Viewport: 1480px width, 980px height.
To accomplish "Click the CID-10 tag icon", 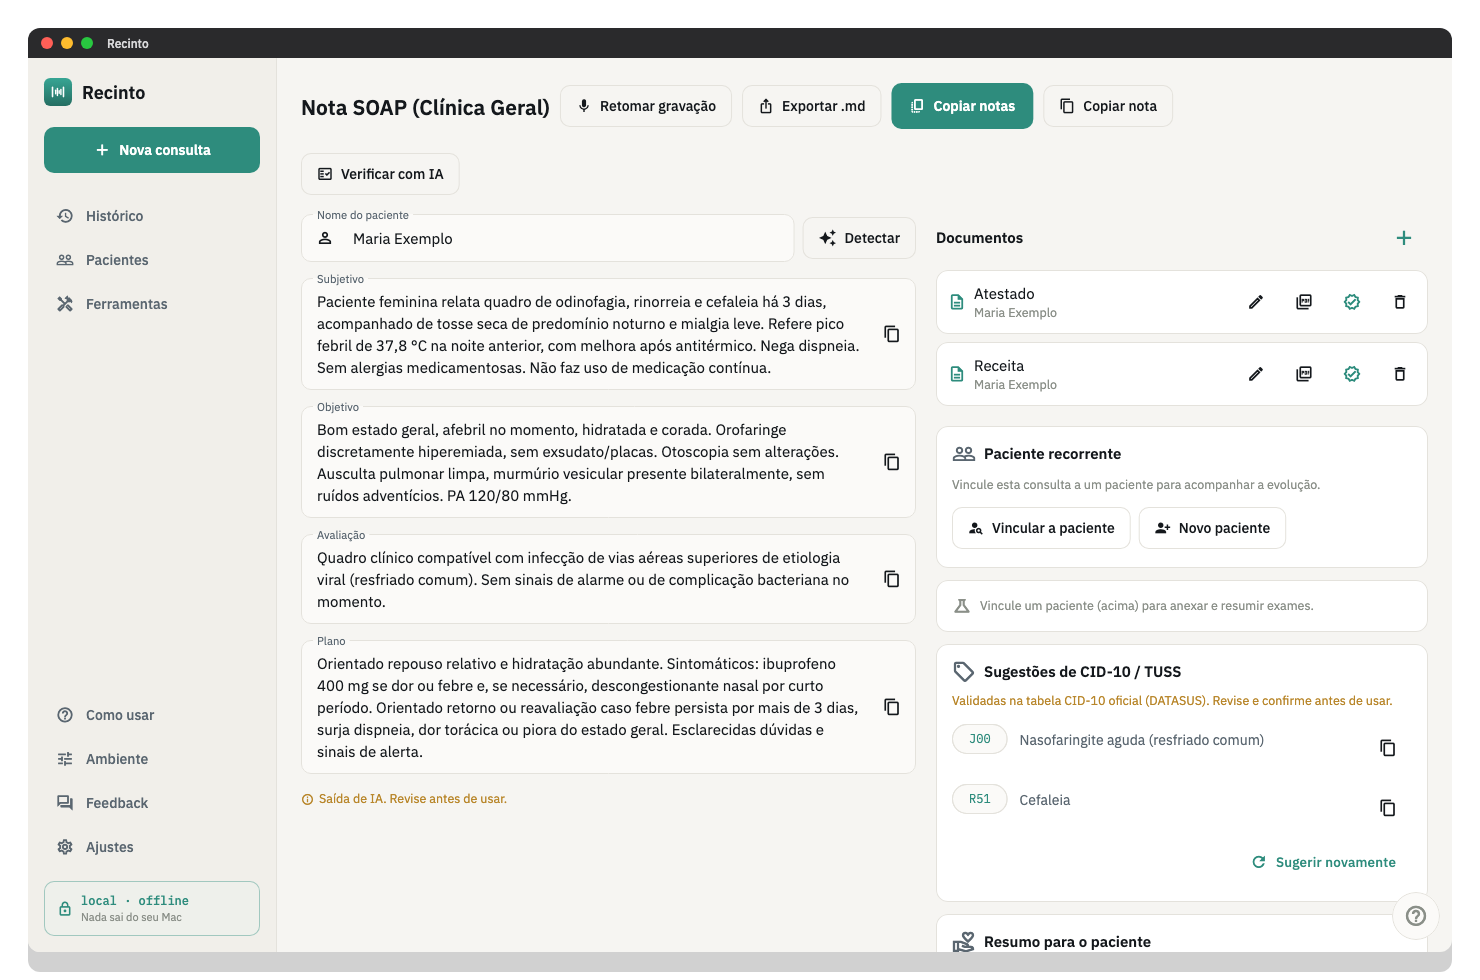I will [x=964, y=672].
